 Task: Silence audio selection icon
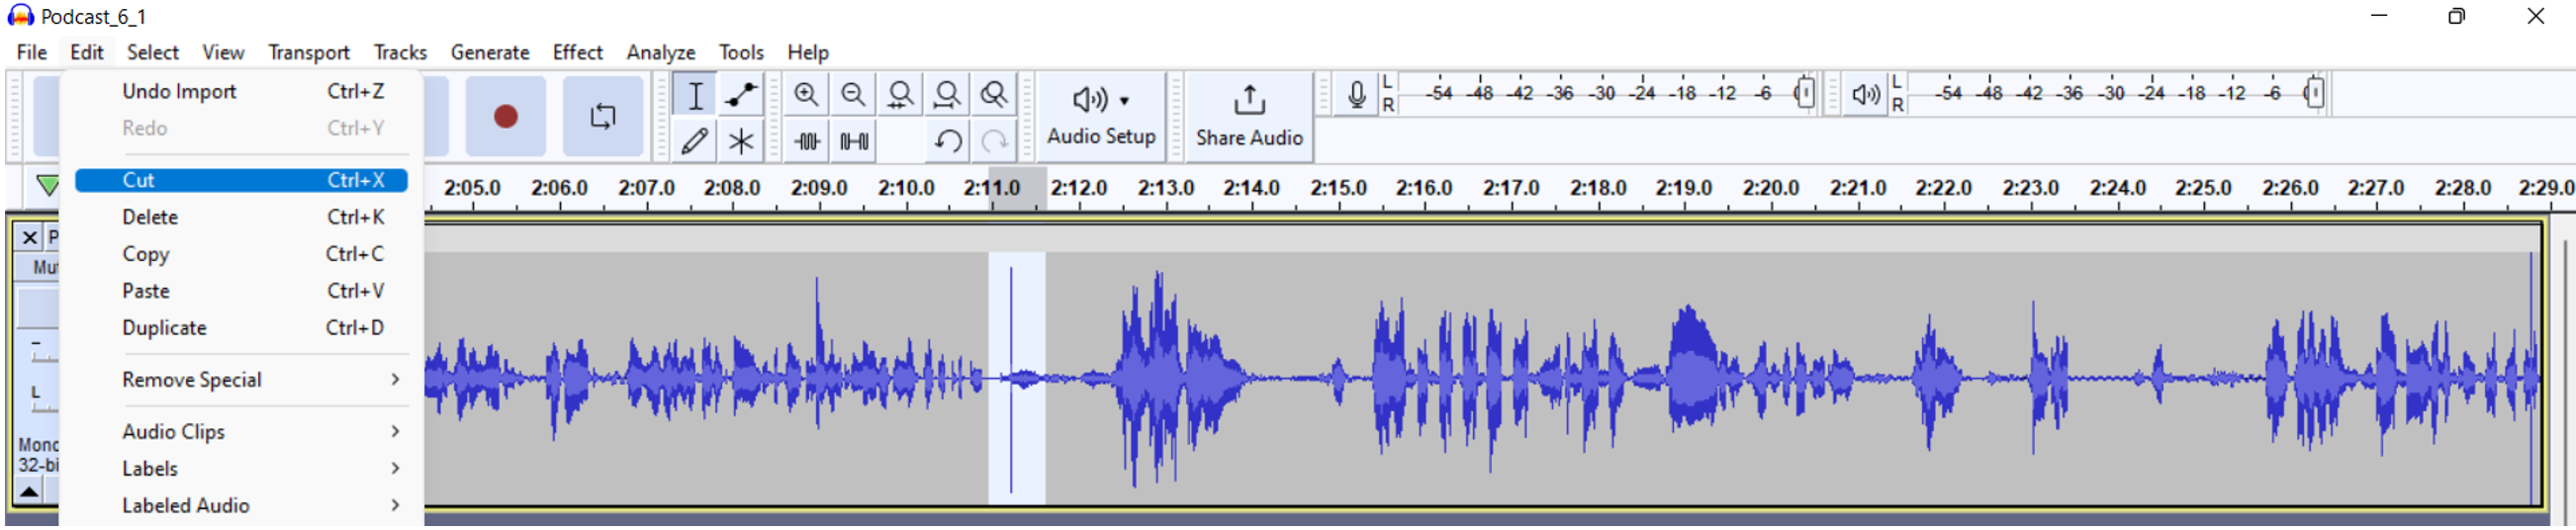click(854, 141)
